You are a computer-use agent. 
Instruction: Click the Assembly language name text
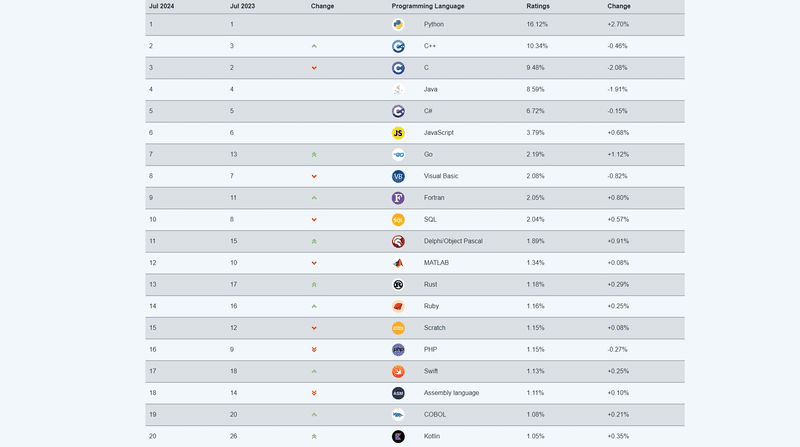451,393
